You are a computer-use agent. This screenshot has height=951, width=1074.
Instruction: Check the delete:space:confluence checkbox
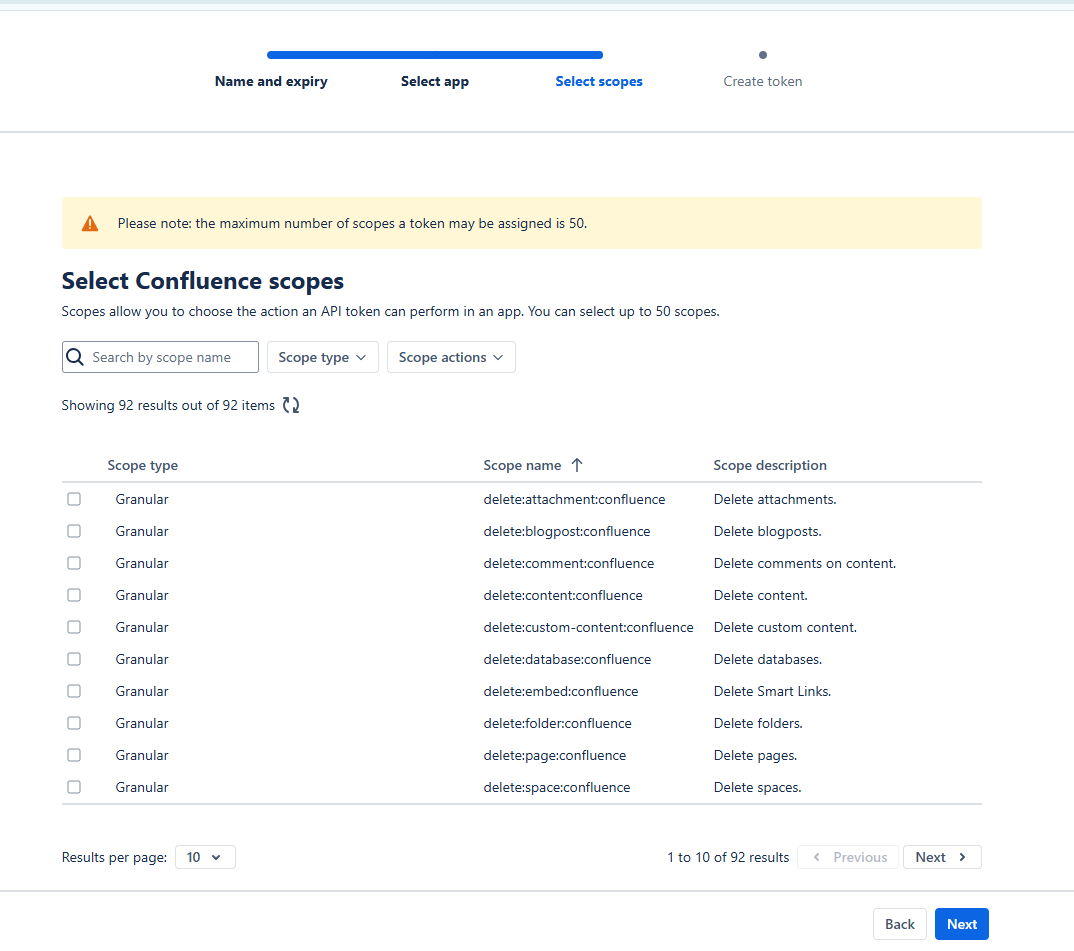tap(74, 787)
